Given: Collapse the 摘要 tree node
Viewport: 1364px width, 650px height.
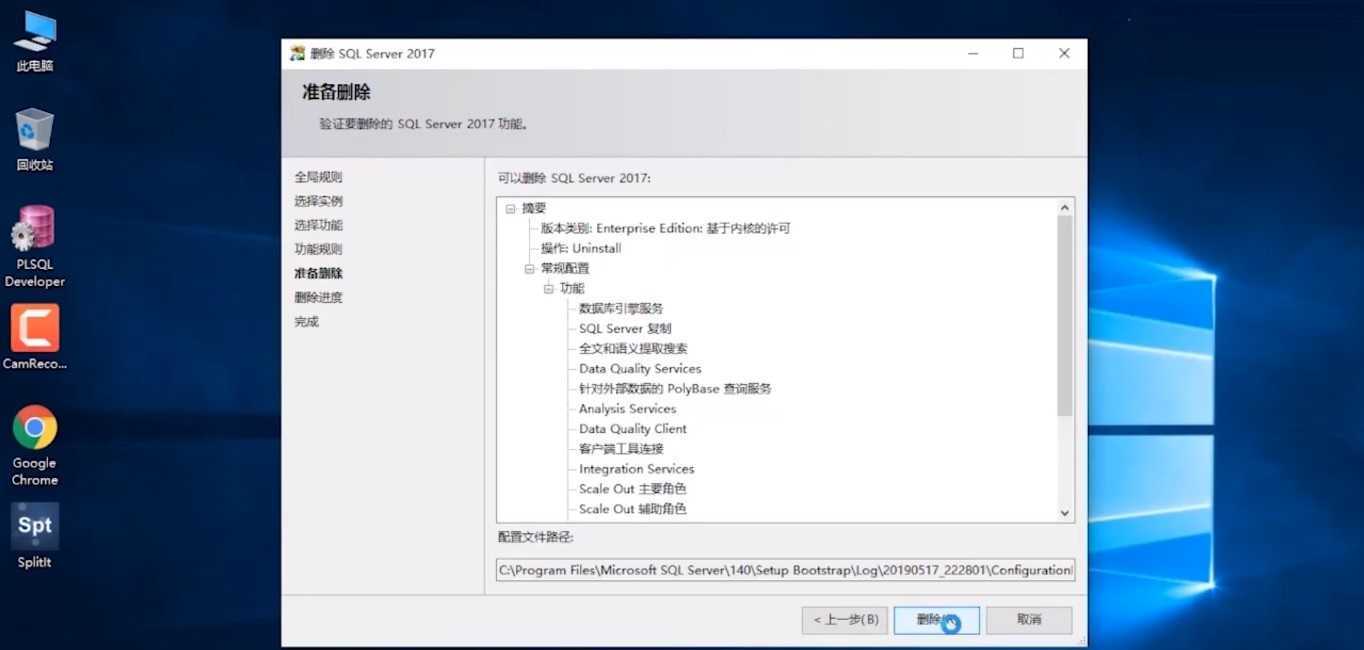Looking at the screenshot, I should [x=510, y=208].
